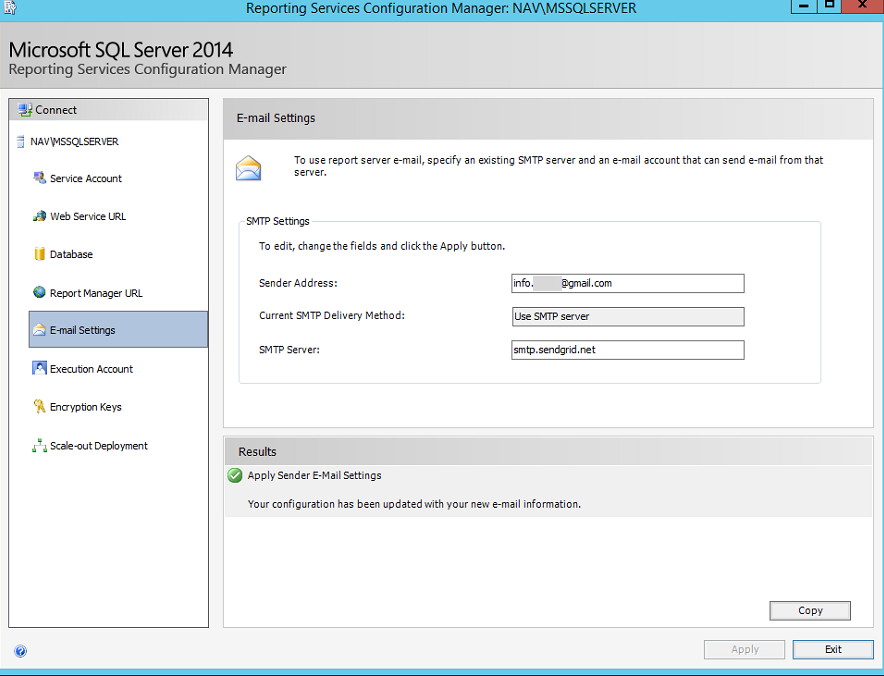Open help via the question mark icon
This screenshot has width=884, height=676.
click(21, 651)
